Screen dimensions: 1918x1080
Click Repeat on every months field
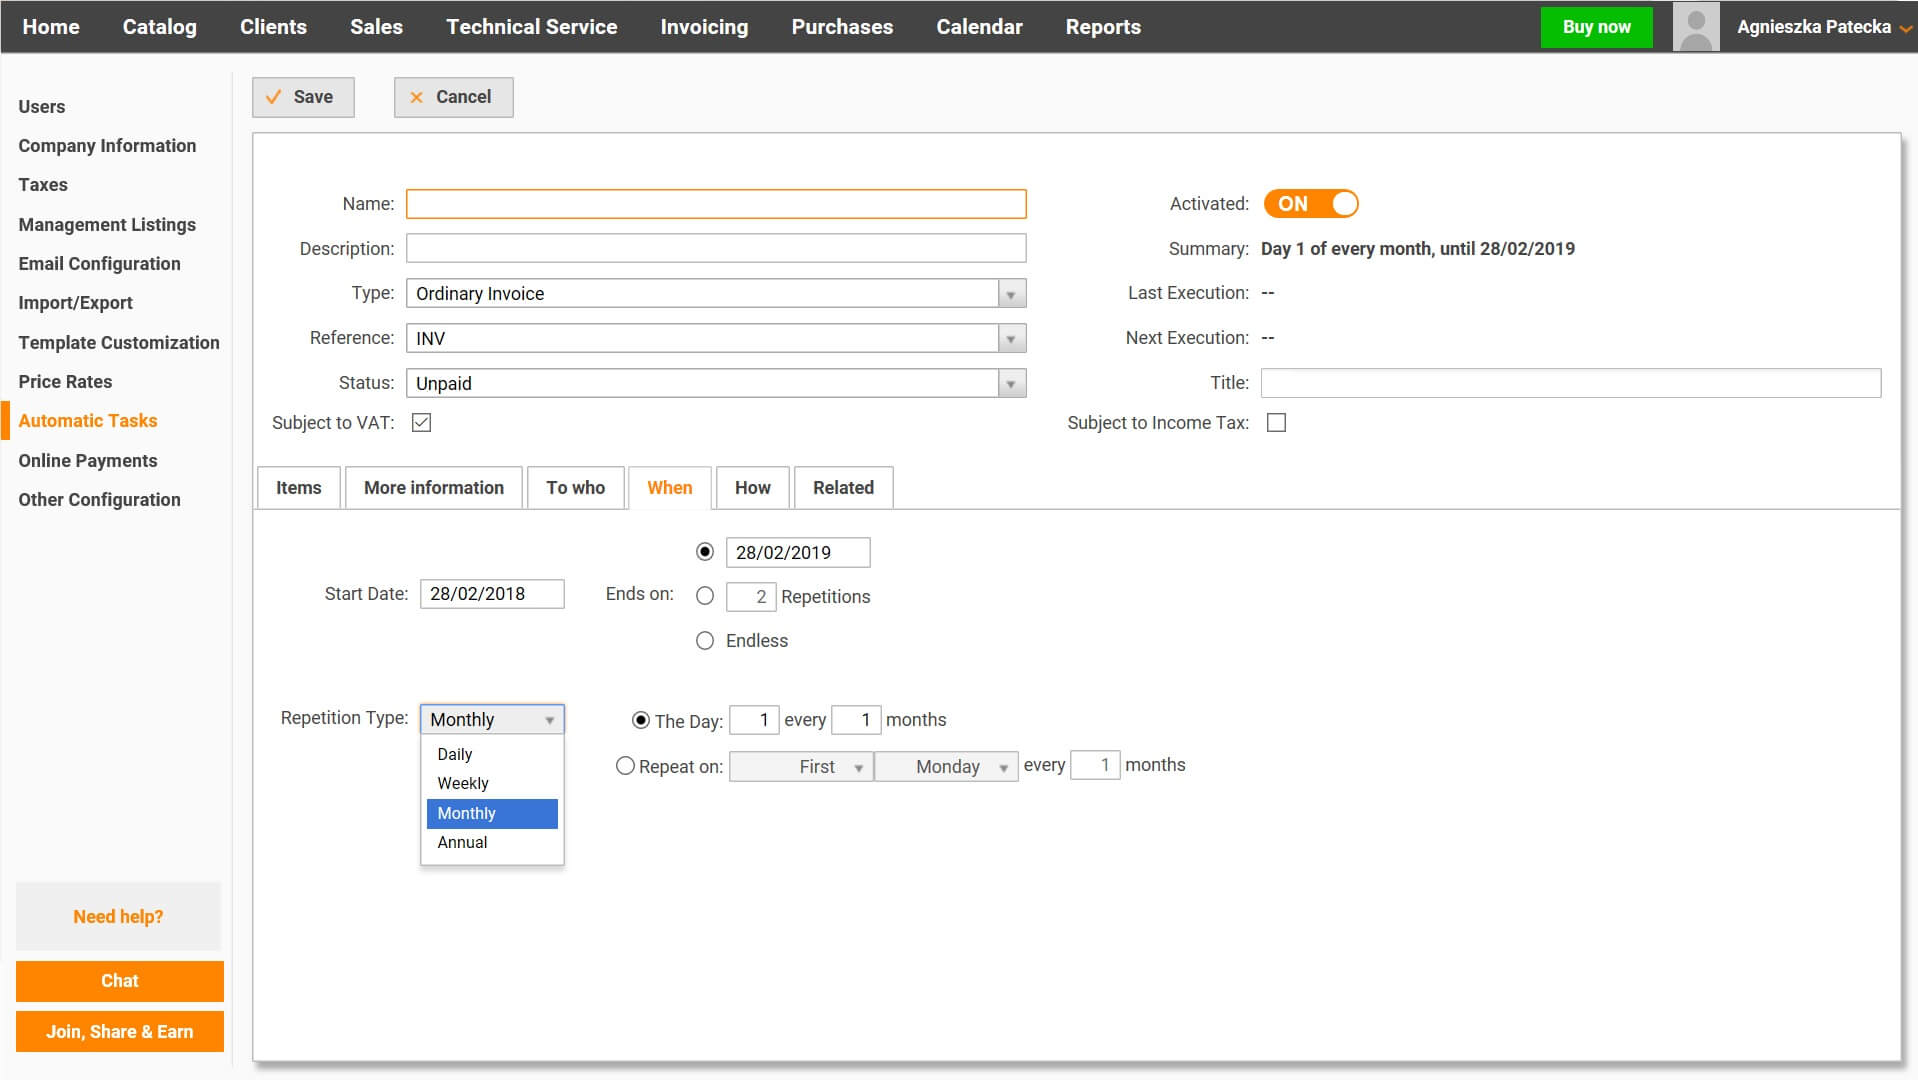point(1095,766)
